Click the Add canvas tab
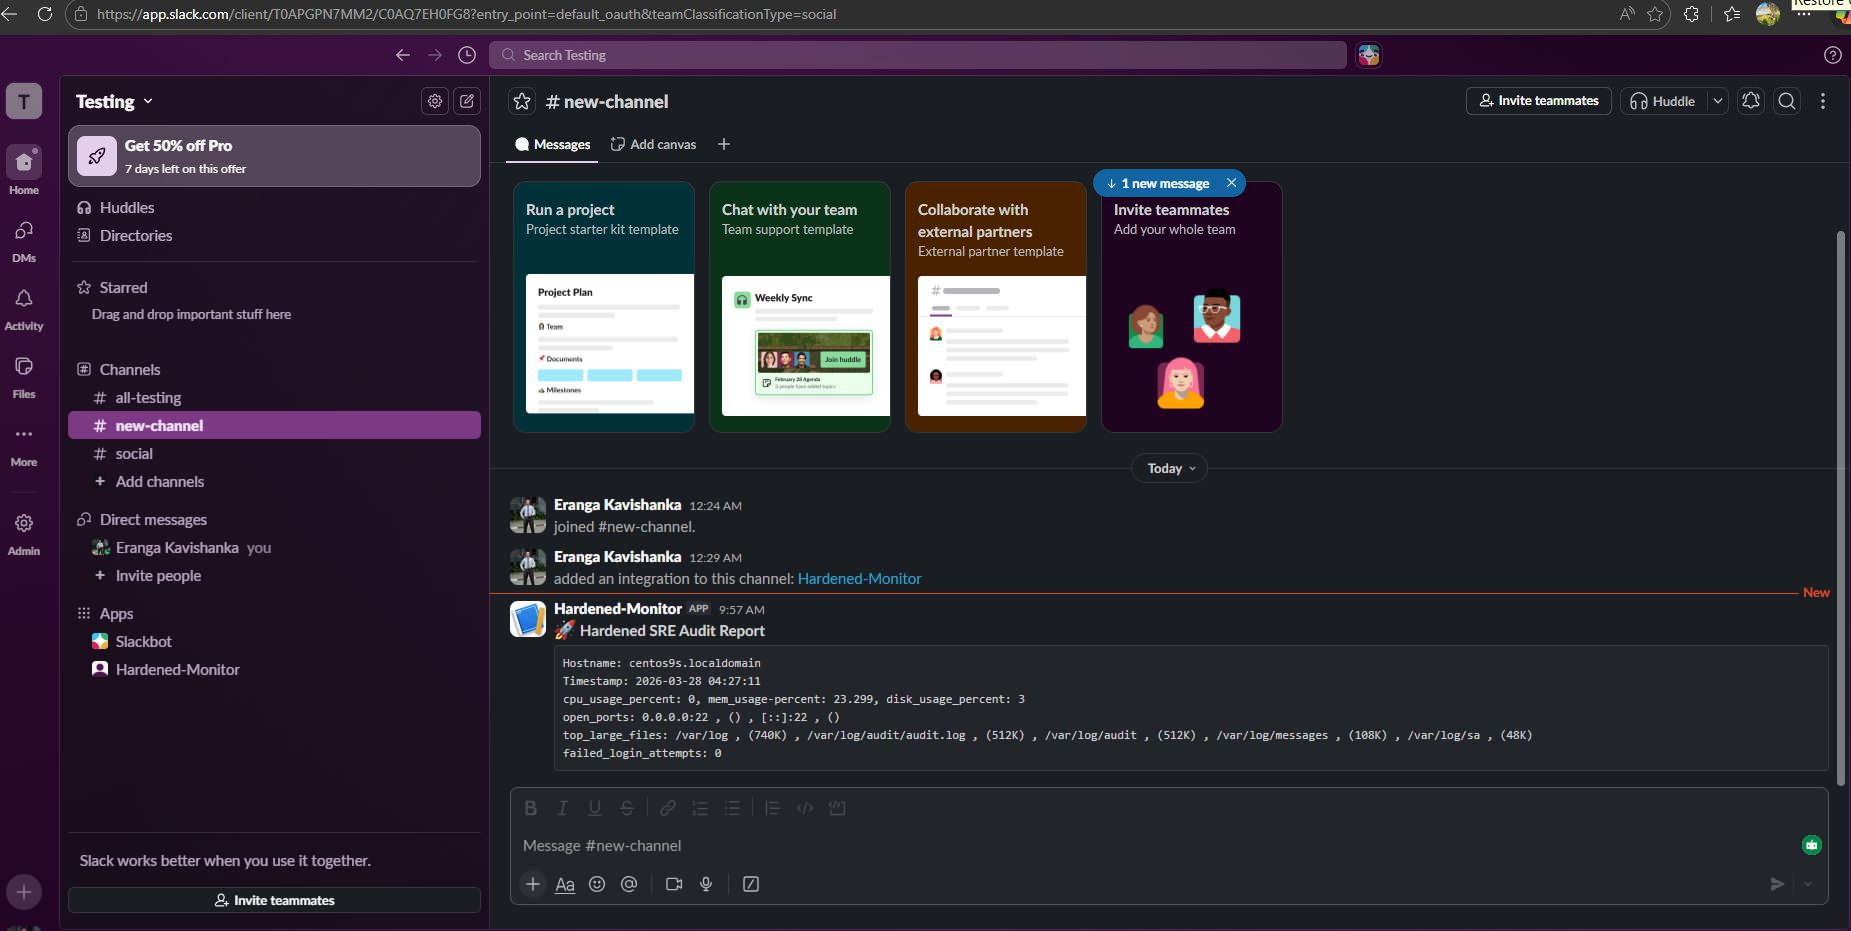The width and height of the screenshot is (1851, 931). point(653,144)
